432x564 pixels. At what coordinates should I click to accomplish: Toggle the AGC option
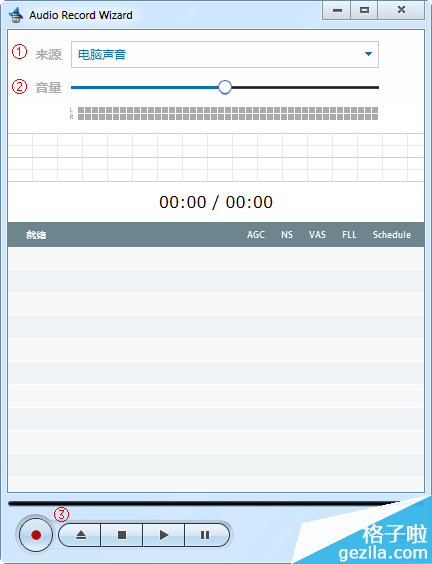pyautogui.click(x=256, y=235)
